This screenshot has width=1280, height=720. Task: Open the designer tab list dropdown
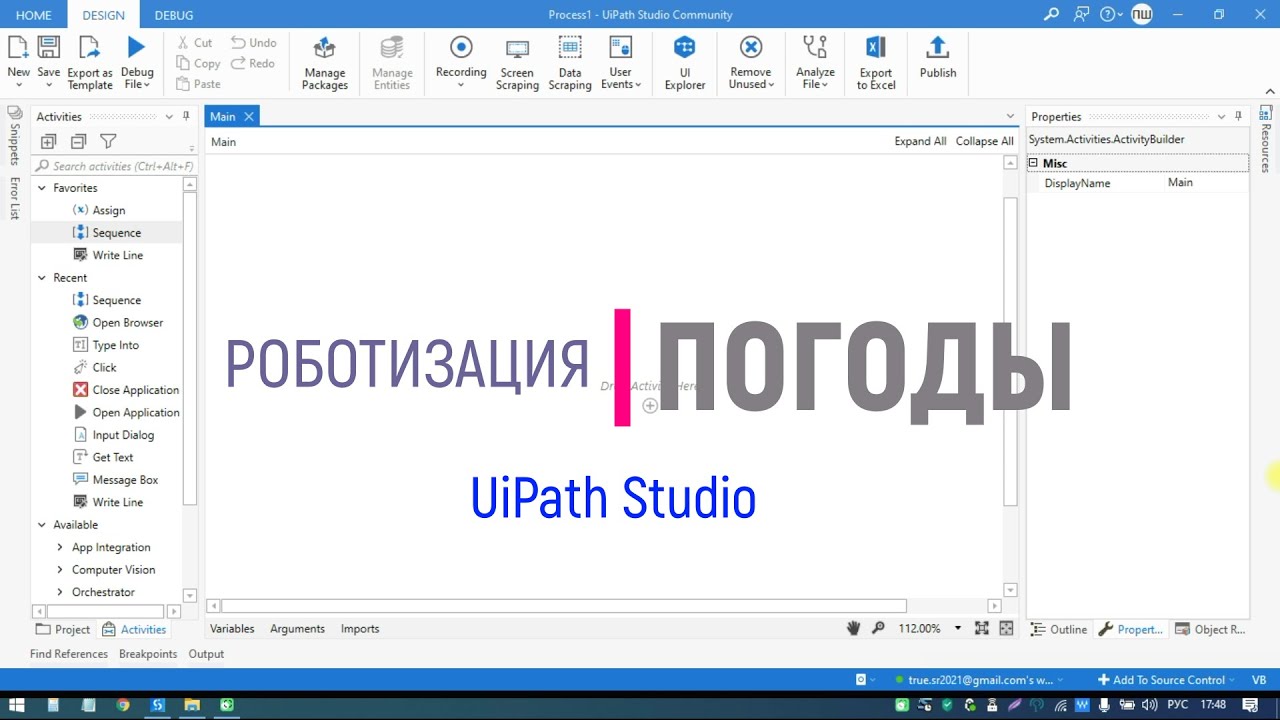1010,116
